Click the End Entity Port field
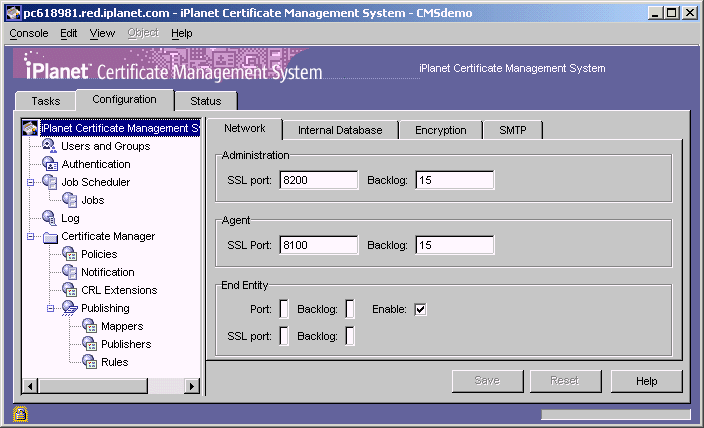704x428 pixels. click(x=284, y=309)
